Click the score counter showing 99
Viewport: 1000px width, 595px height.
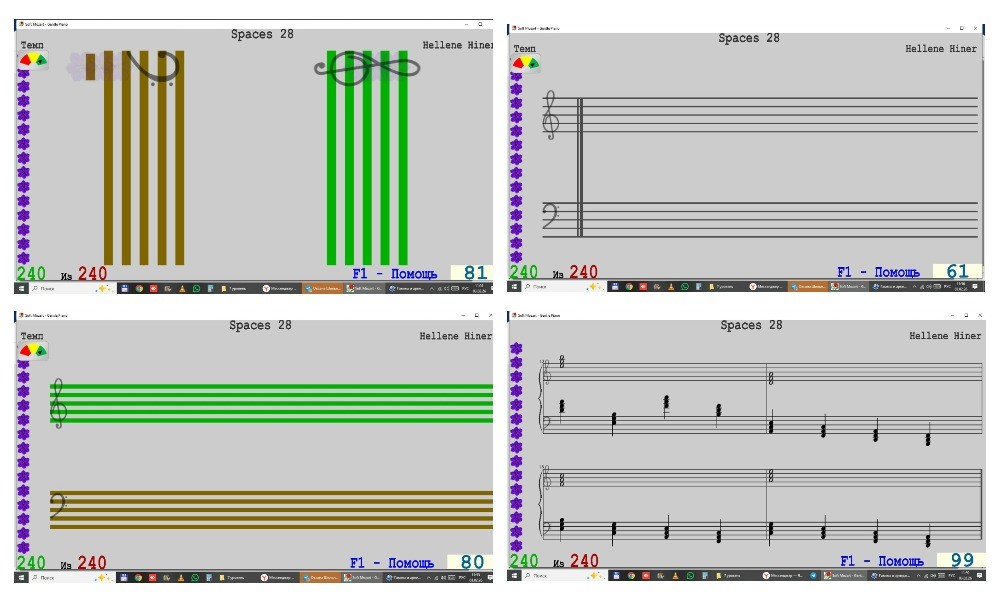(x=962, y=561)
